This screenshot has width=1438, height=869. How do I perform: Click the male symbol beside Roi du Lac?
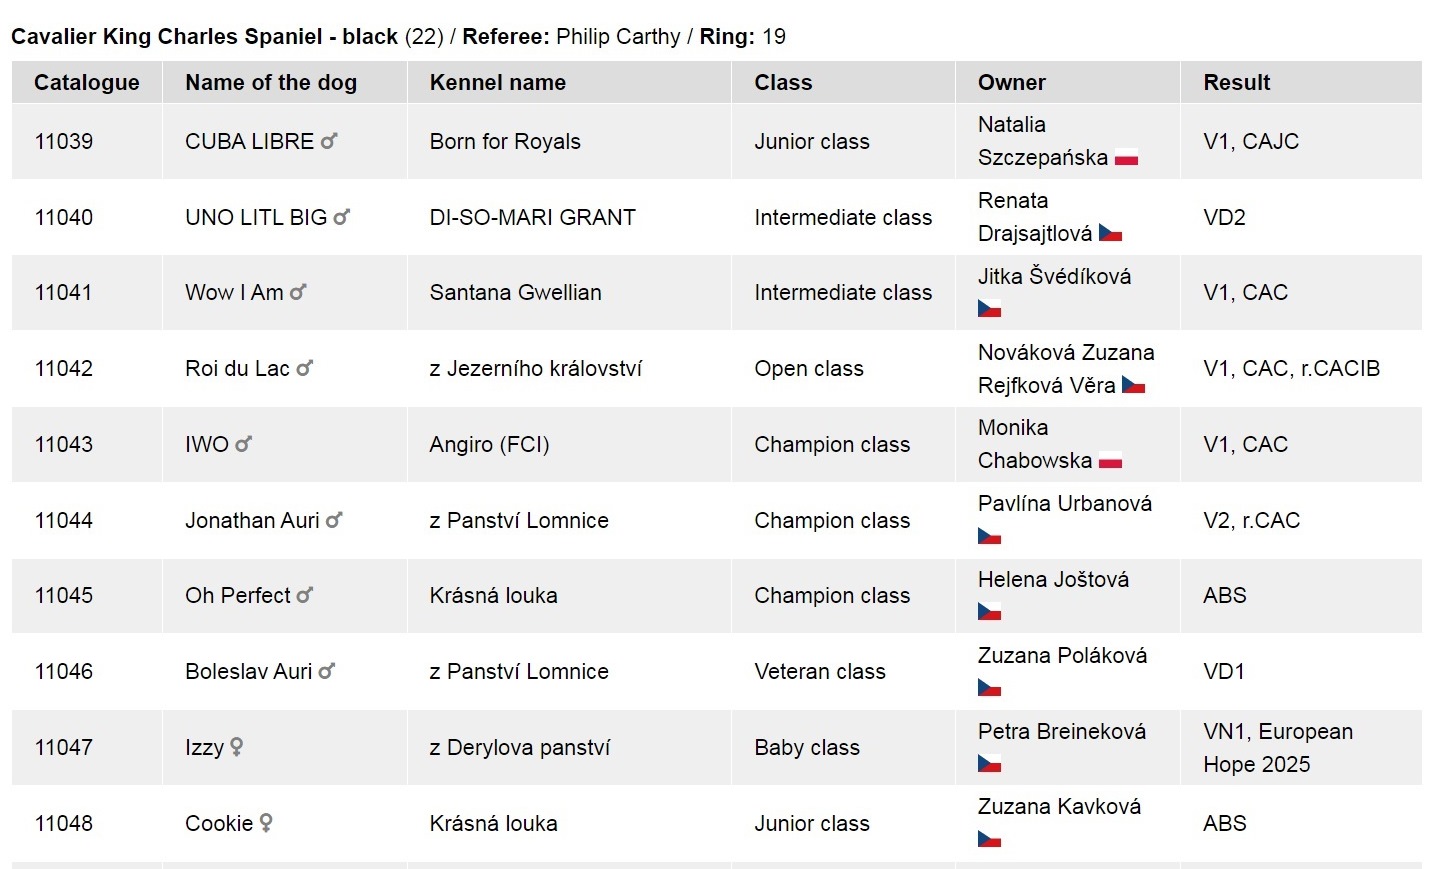(x=305, y=368)
